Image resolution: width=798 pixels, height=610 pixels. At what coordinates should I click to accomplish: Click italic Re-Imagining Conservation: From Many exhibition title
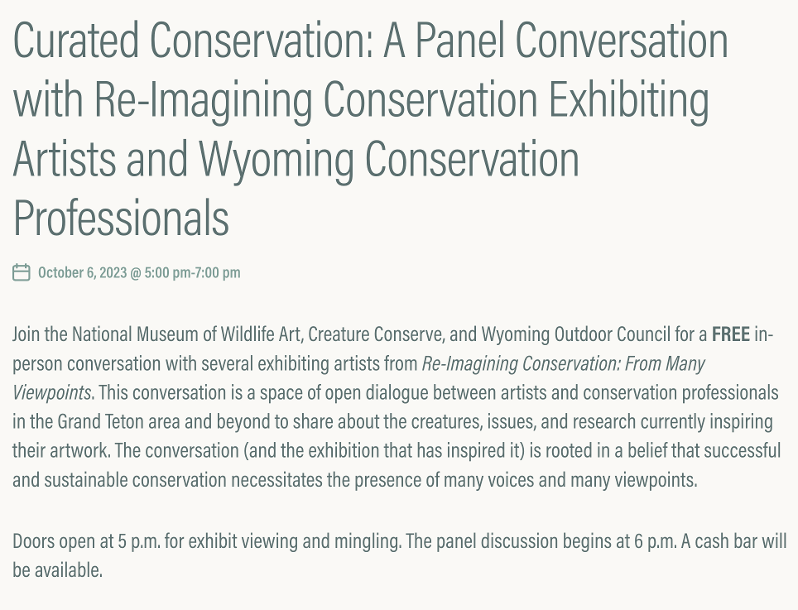(x=563, y=364)
